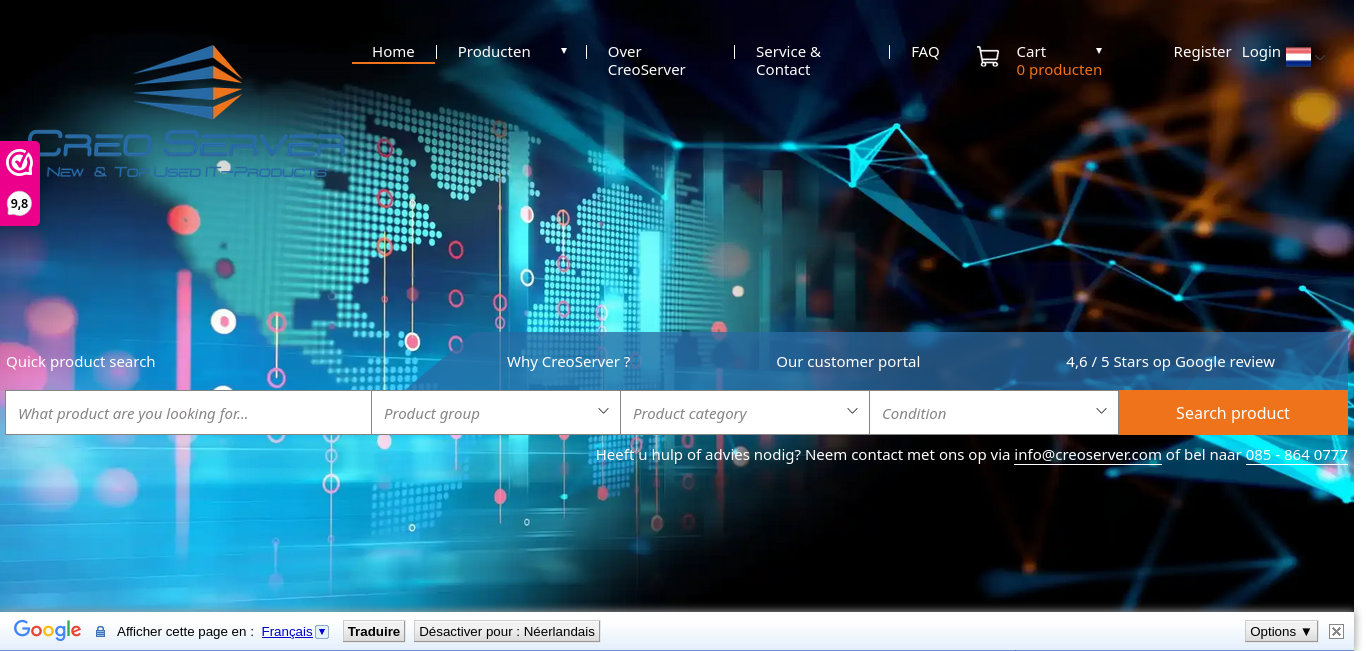Select '4,6 / 5 Stars op Google review' tab
The width and height of the screenshot is (1366, 651).
[1171, 362]
